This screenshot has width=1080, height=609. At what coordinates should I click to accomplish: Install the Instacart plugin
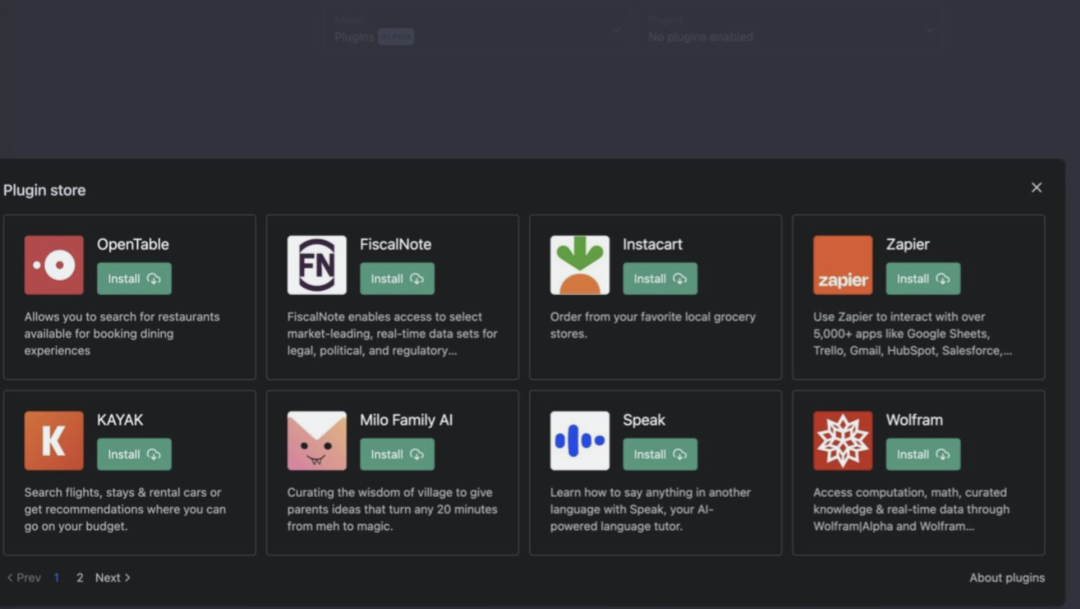[660, 278]
